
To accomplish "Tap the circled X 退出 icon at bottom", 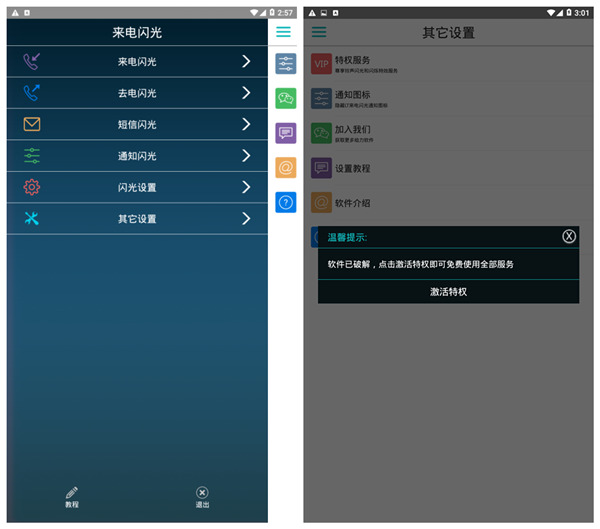I will 202,493.
